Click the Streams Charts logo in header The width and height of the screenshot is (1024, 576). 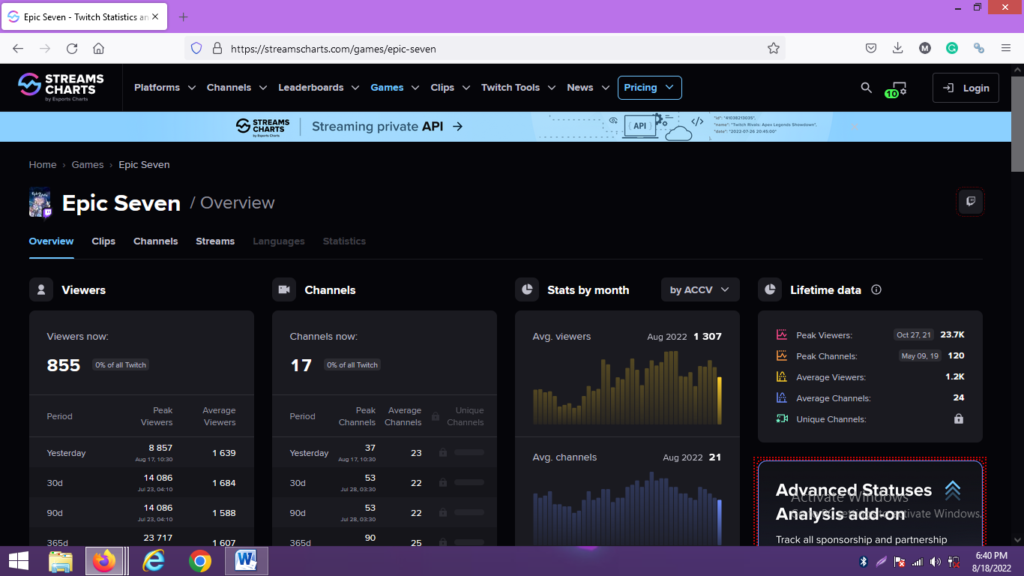point(61,87)
